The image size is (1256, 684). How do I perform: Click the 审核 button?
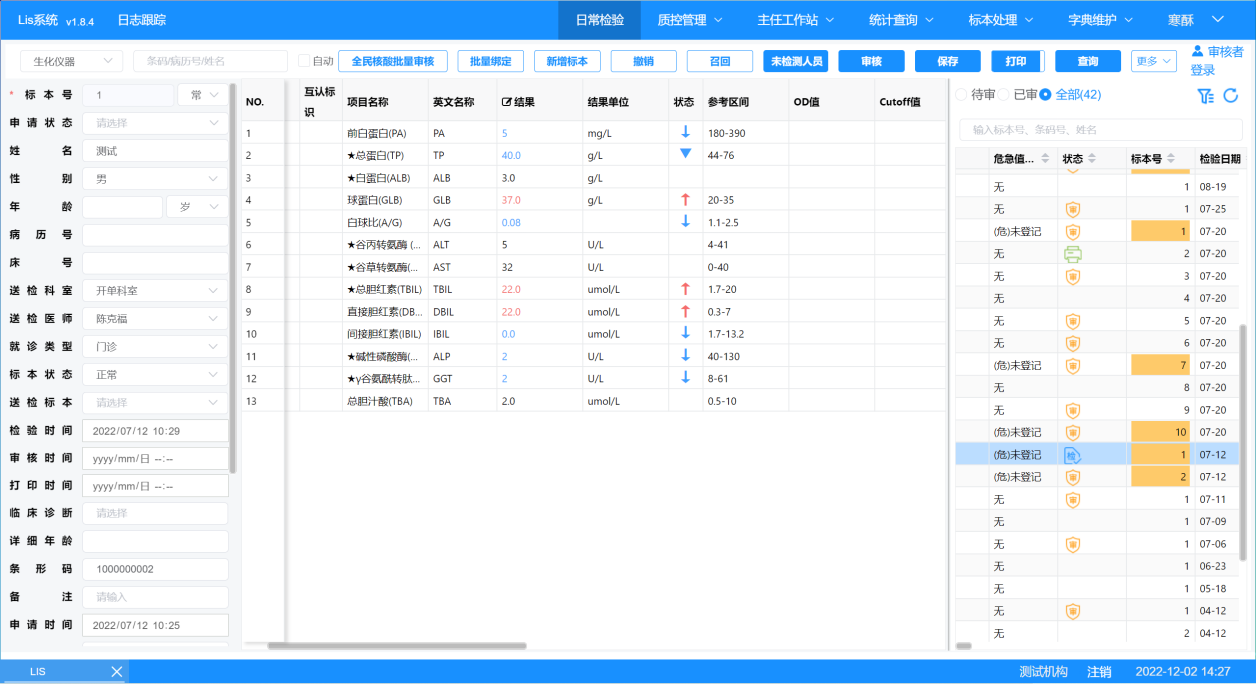click(871, 61)
